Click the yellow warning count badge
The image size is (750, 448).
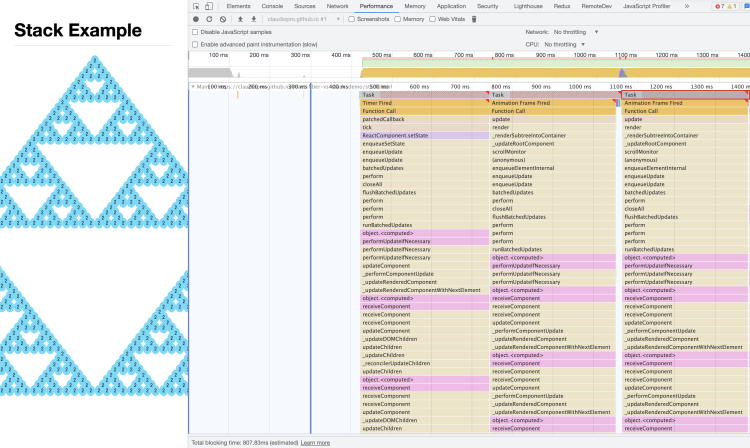[732, 6]
